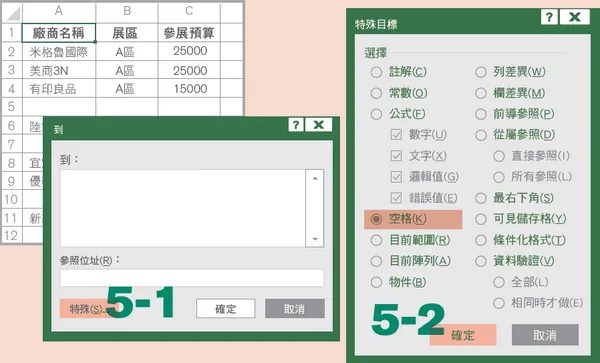Select the 前導參照(P) radio option
The image size is (600, 363).
coord(481,114)
